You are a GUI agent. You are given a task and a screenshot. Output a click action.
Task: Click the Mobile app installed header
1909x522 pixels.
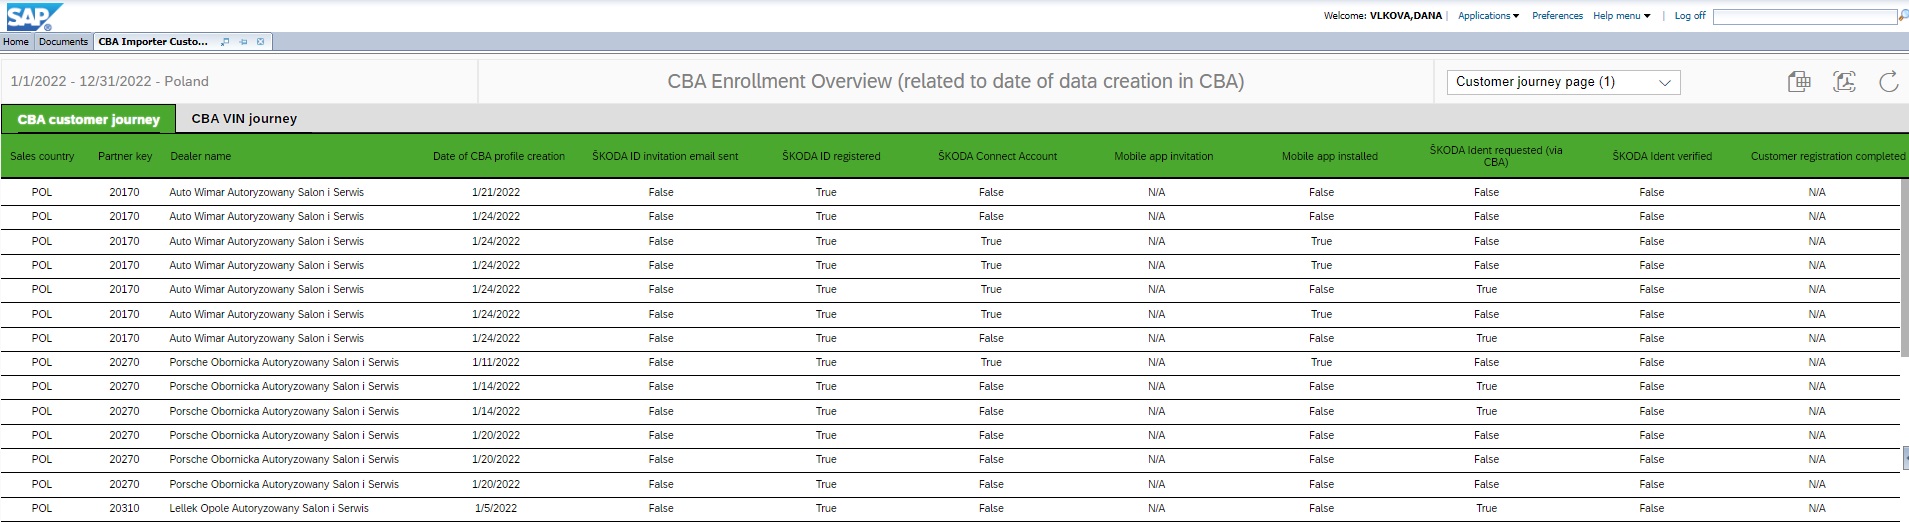point(1329,156)
